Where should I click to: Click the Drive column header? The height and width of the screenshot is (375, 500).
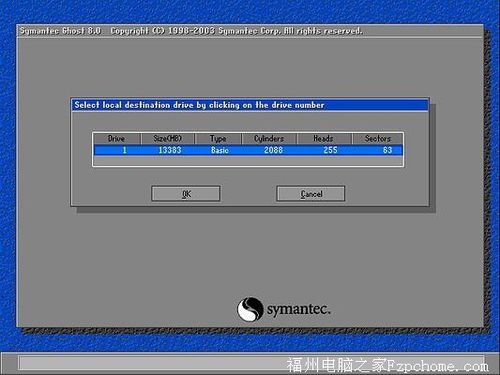point(116,138)
